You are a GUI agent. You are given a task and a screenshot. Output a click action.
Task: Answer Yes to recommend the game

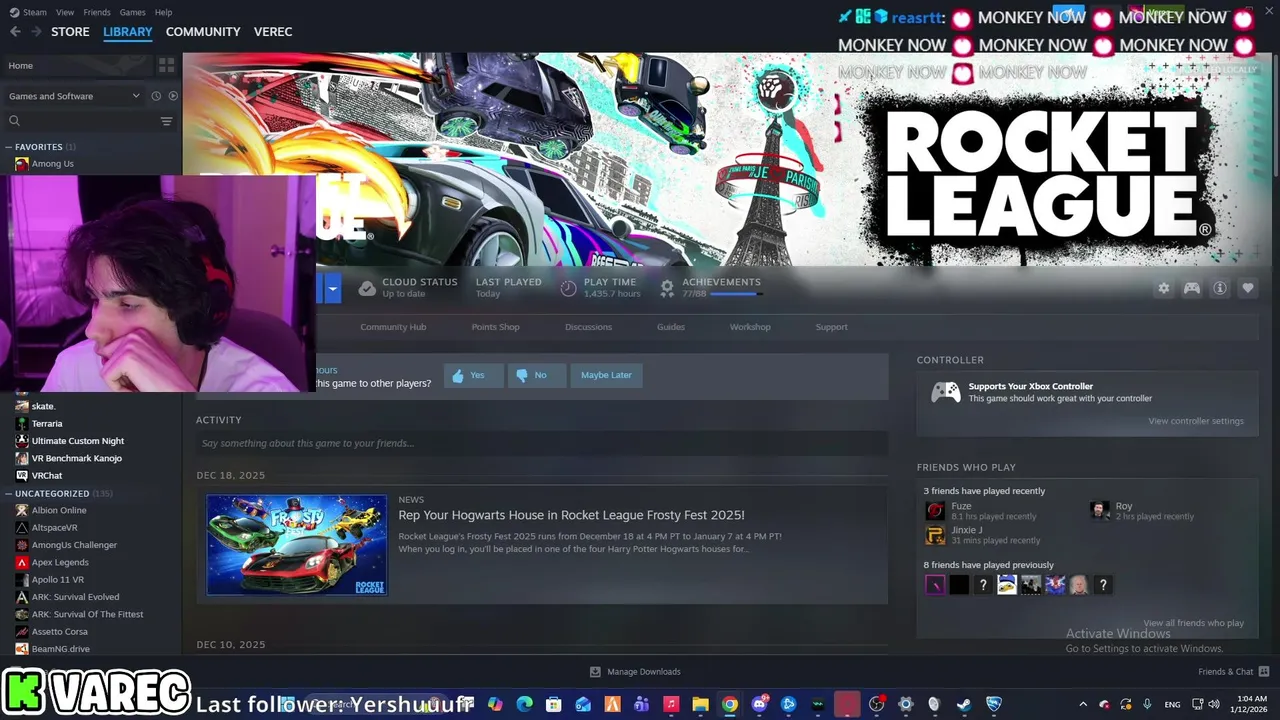tap(472, 375)
